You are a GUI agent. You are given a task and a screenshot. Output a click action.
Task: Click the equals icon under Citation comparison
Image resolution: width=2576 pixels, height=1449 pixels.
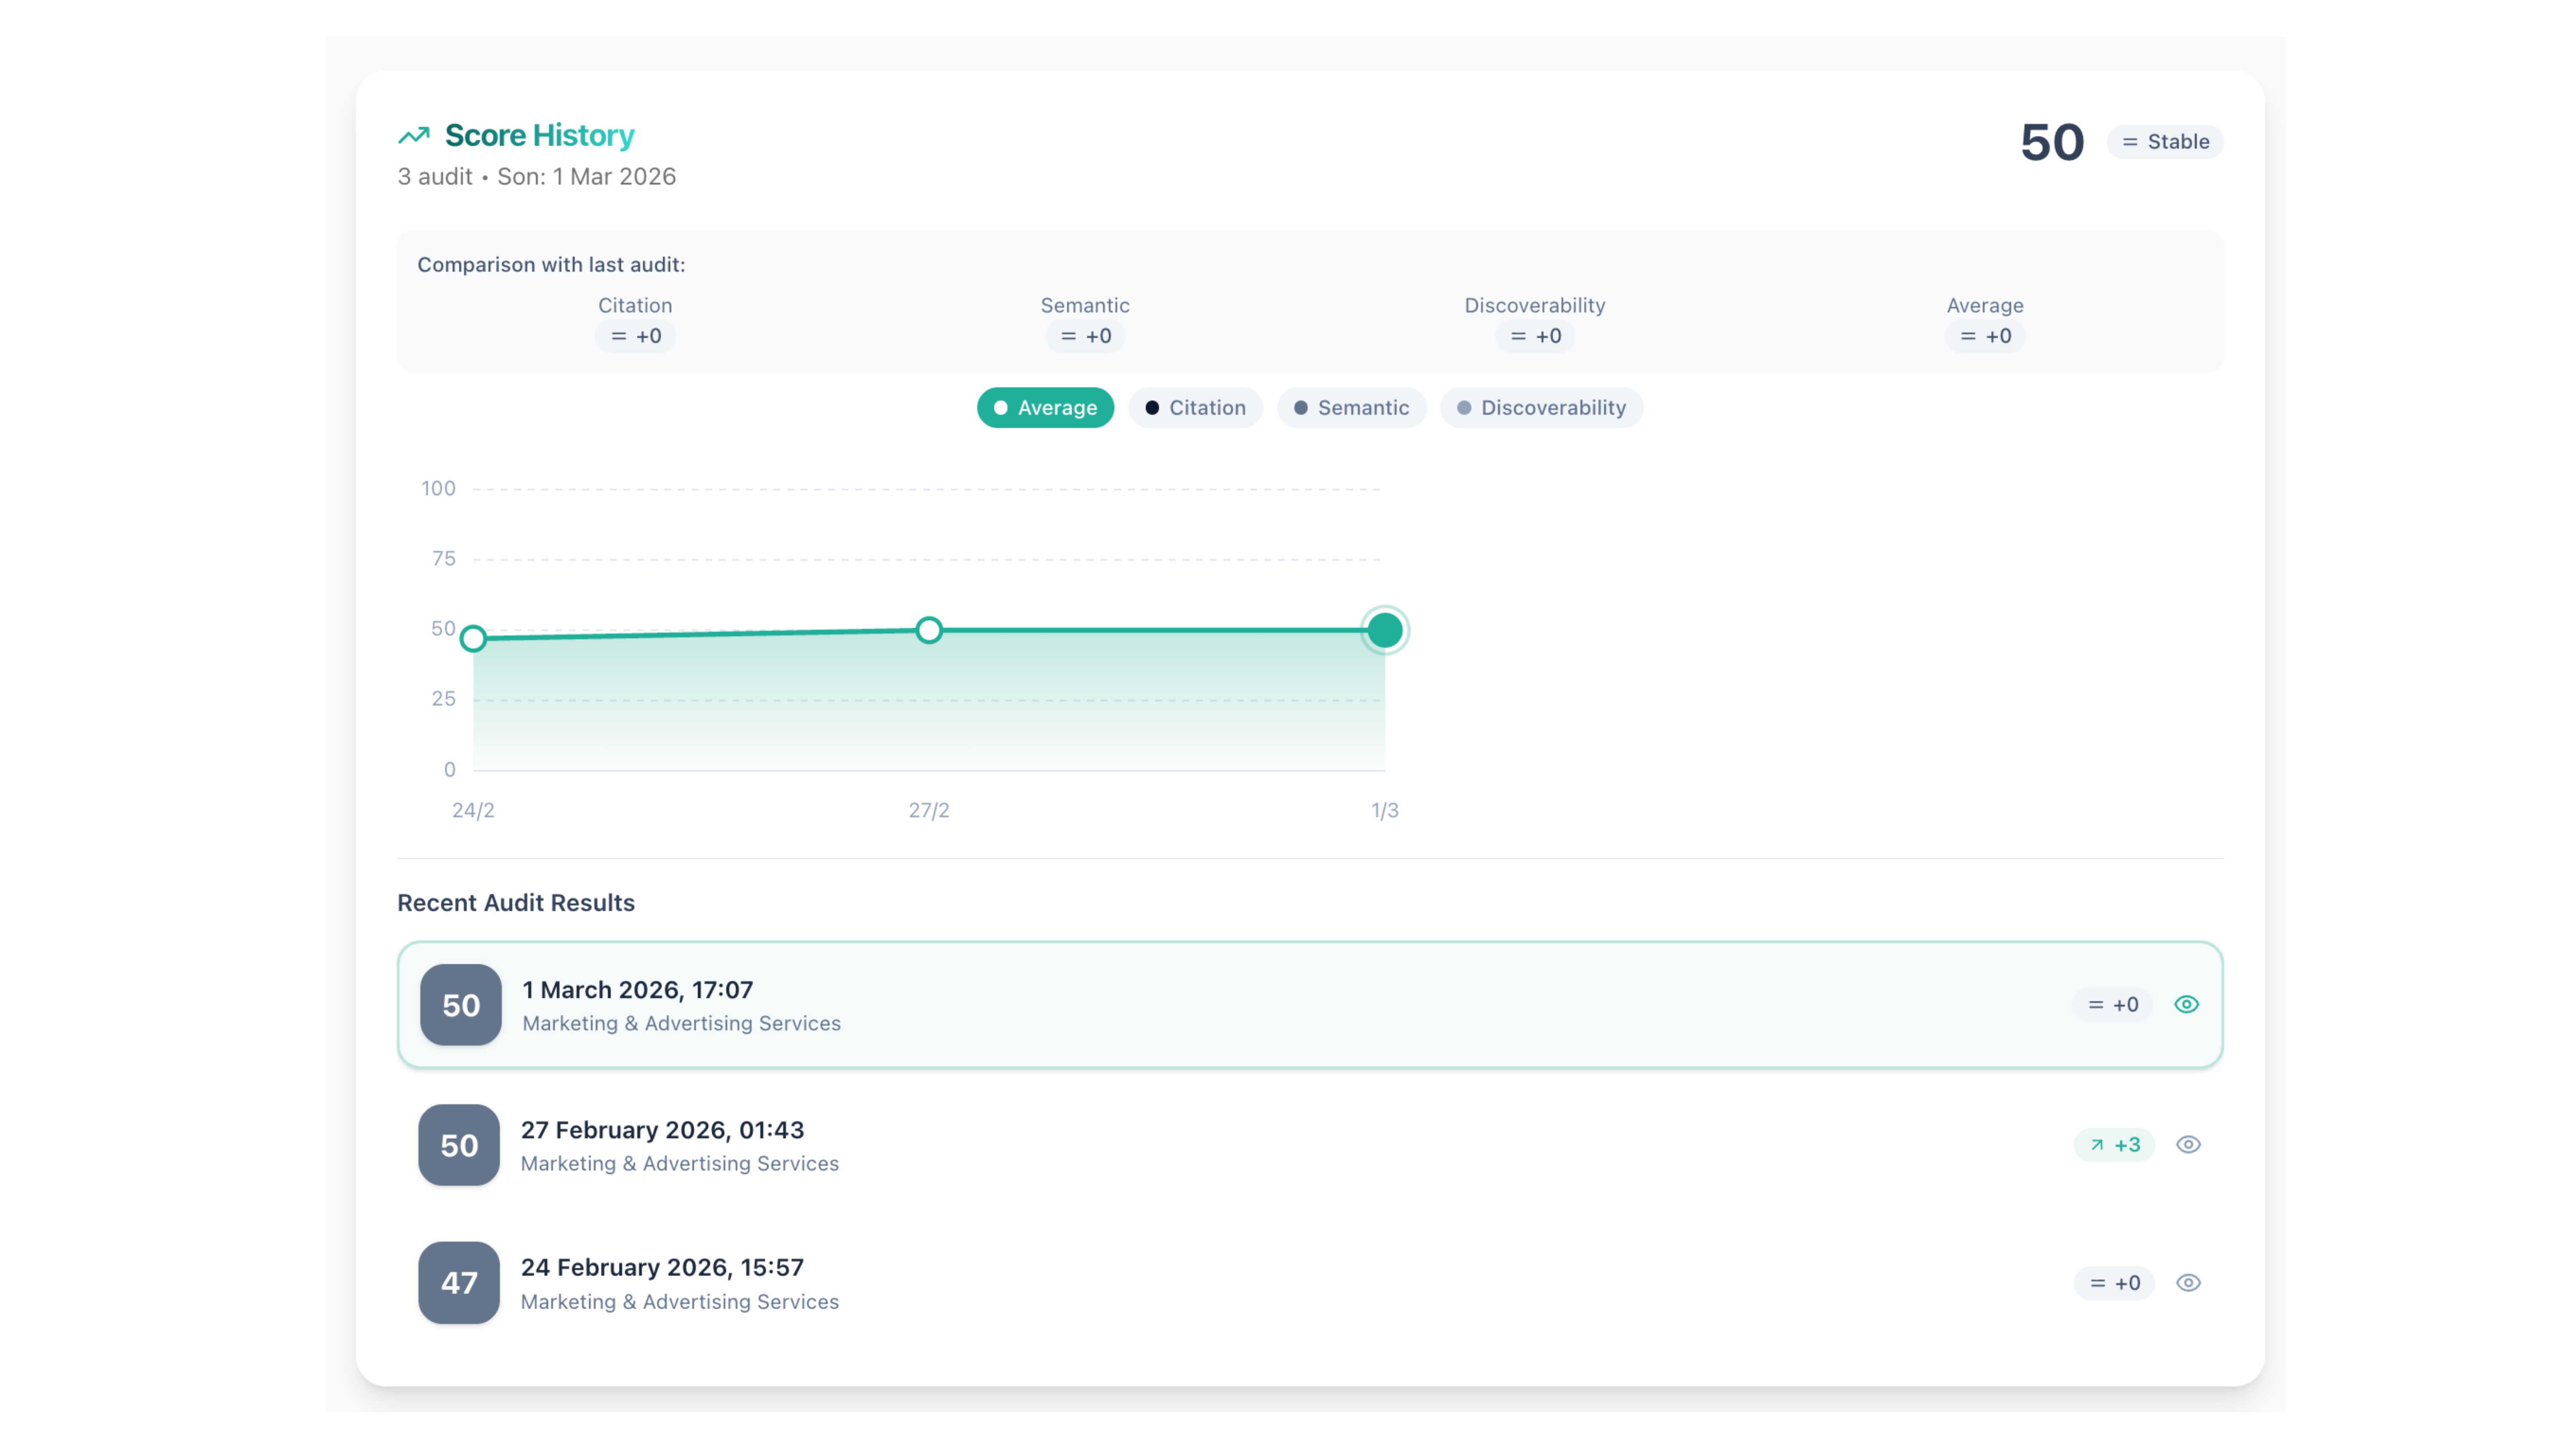(x=618, y=336)
